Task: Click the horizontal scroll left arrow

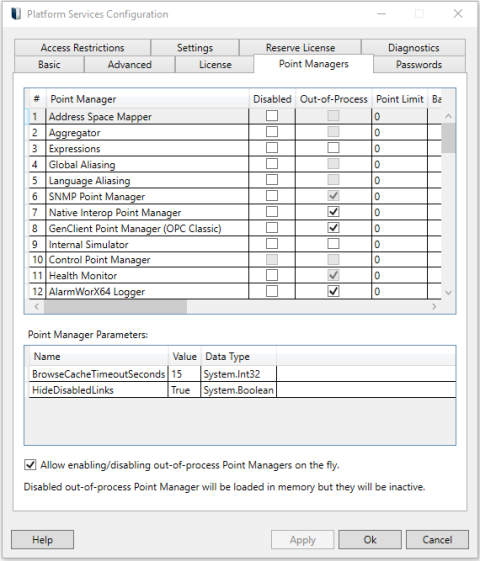Action: (36, 307)
